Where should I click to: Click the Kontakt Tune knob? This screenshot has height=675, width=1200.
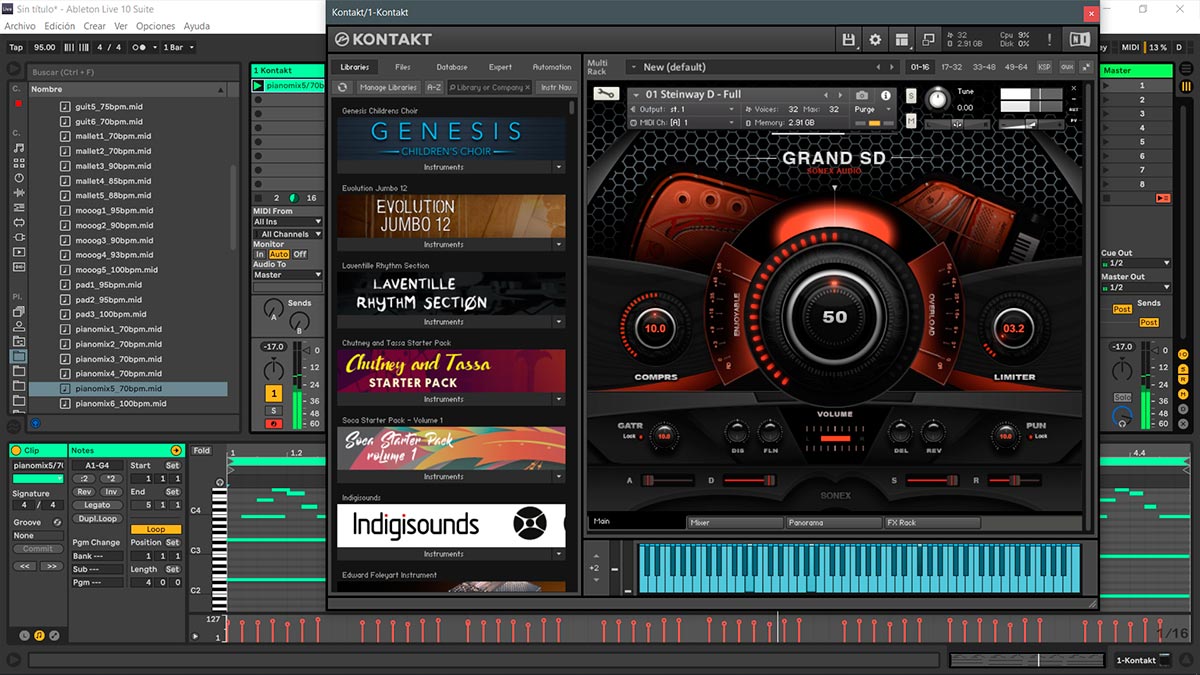click(x=937, y=99)
